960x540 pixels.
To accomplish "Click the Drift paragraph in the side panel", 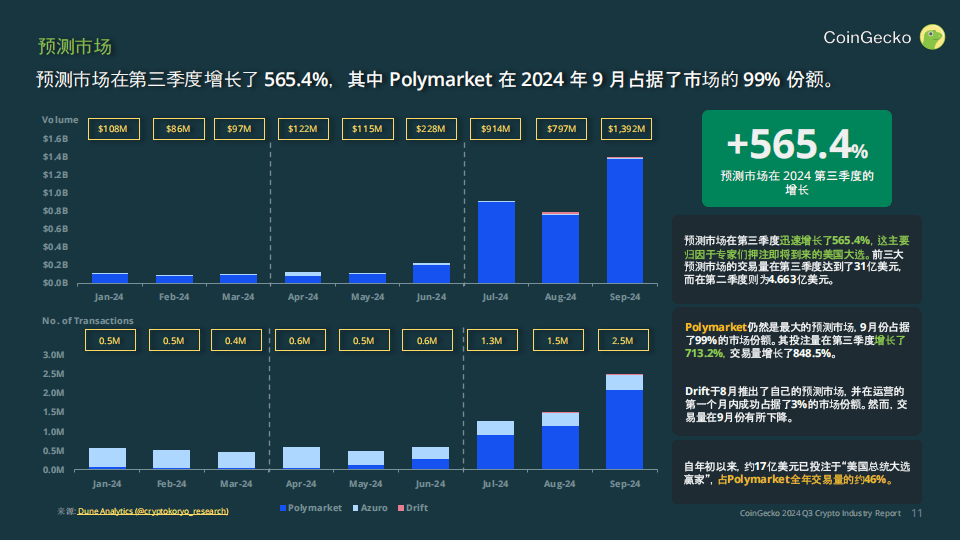I will [x=796, y=404].
